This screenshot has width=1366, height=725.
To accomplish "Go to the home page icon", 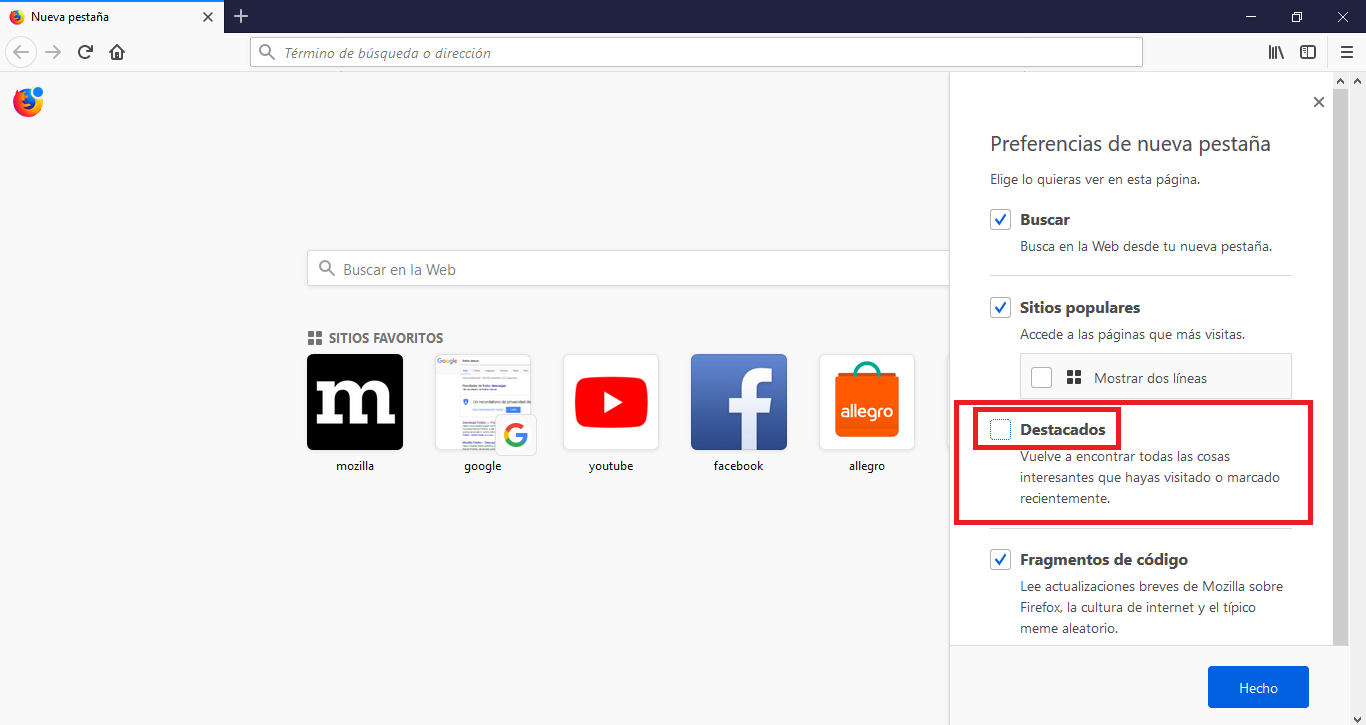I will click(117, 52).
